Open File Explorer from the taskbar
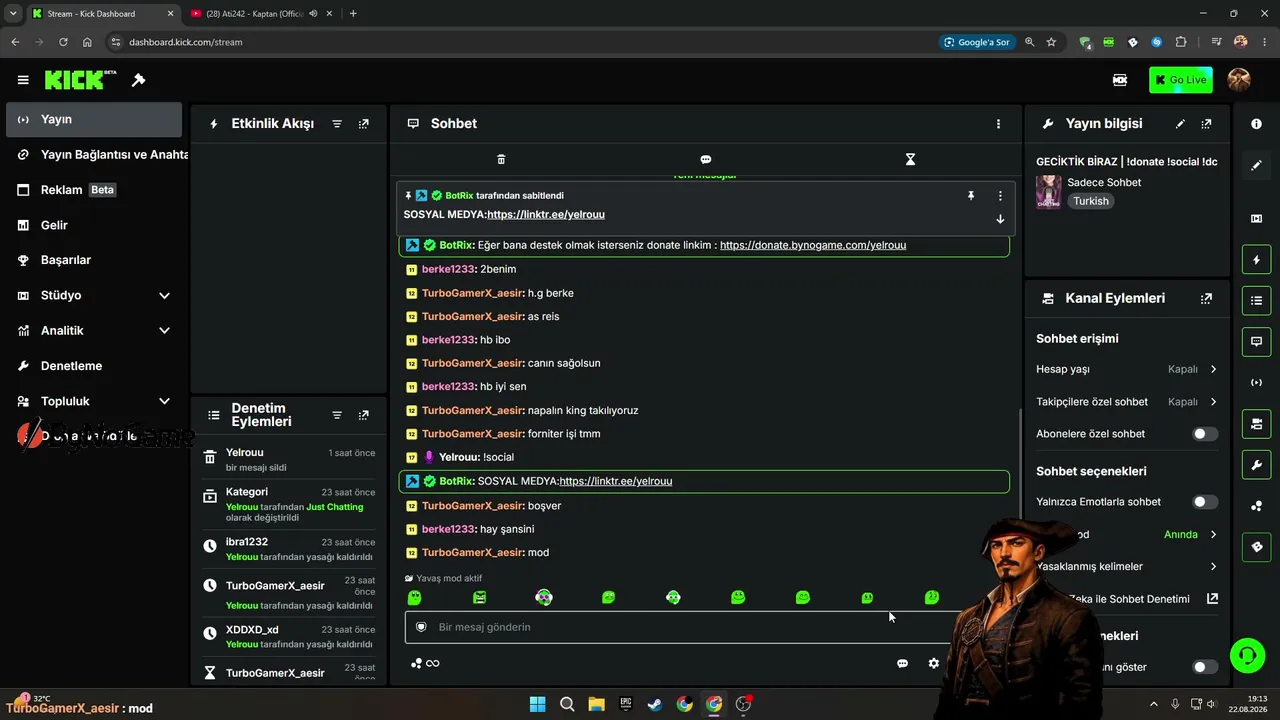Screen dimensions: 1280x720 tap(596, 704)
